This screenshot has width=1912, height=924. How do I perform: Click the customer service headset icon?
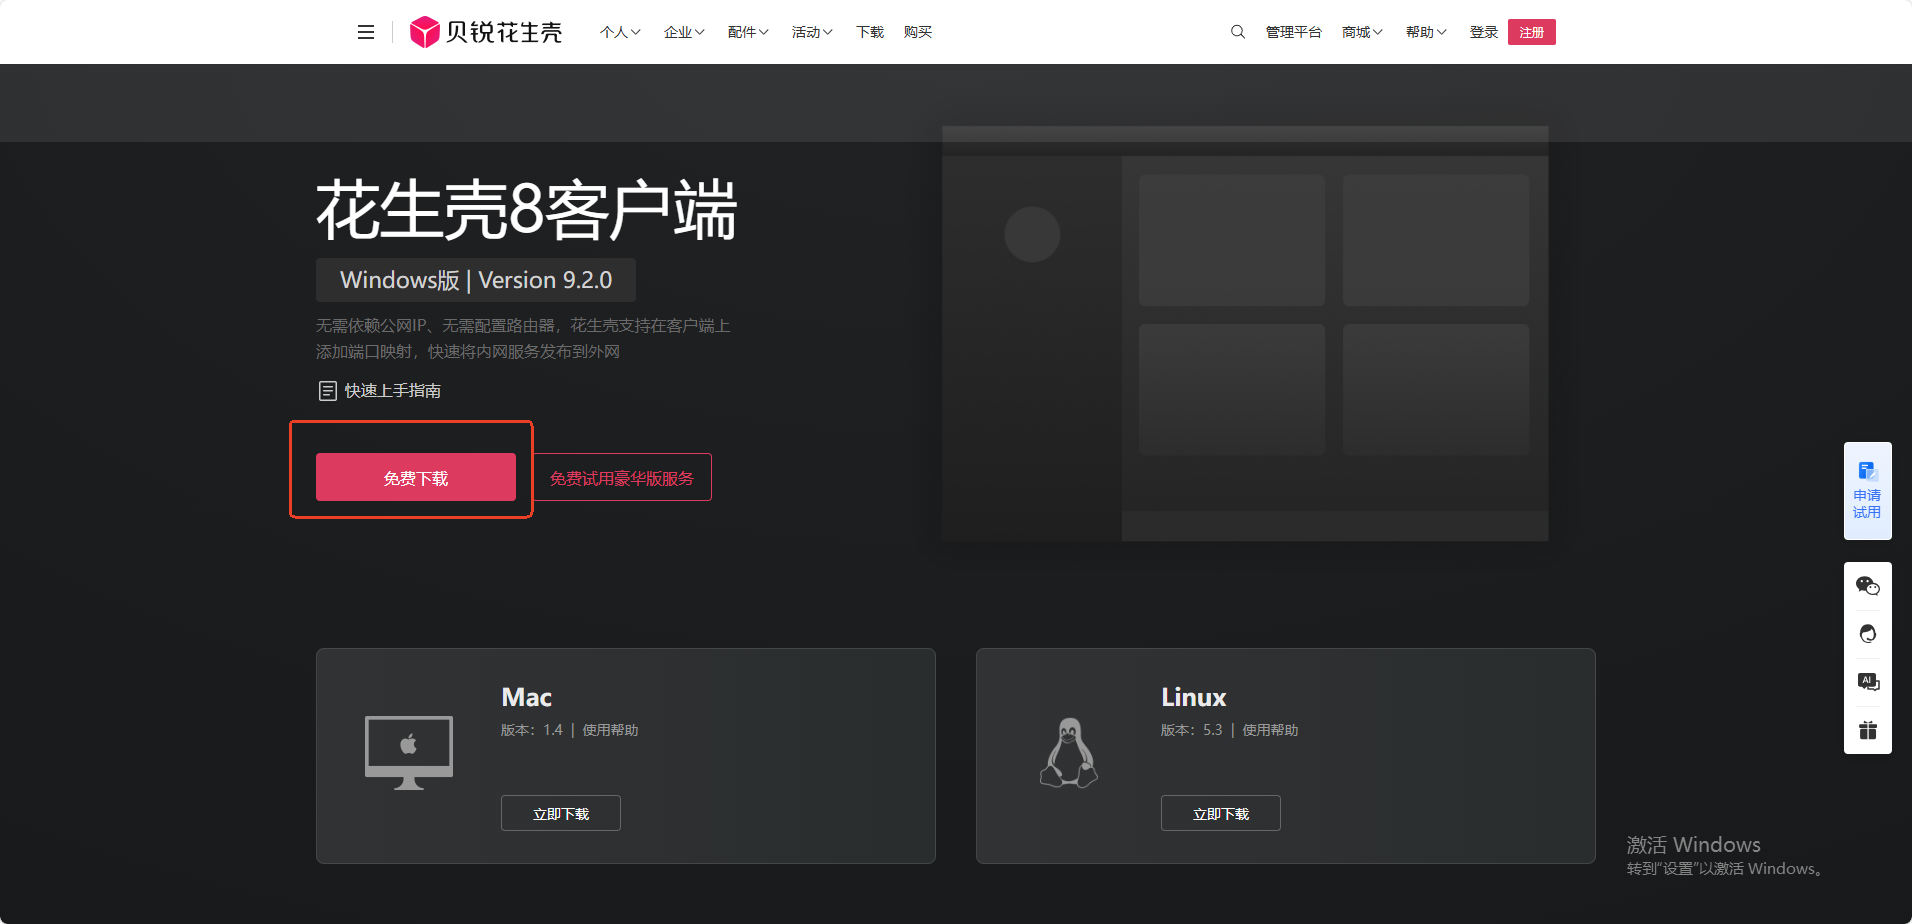point(1868,634)
